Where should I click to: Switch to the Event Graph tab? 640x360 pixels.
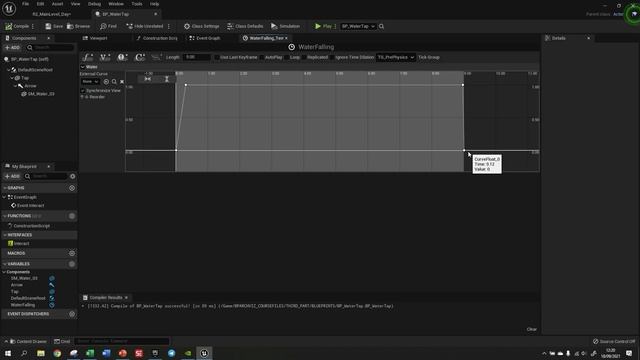tap(205, 38)
